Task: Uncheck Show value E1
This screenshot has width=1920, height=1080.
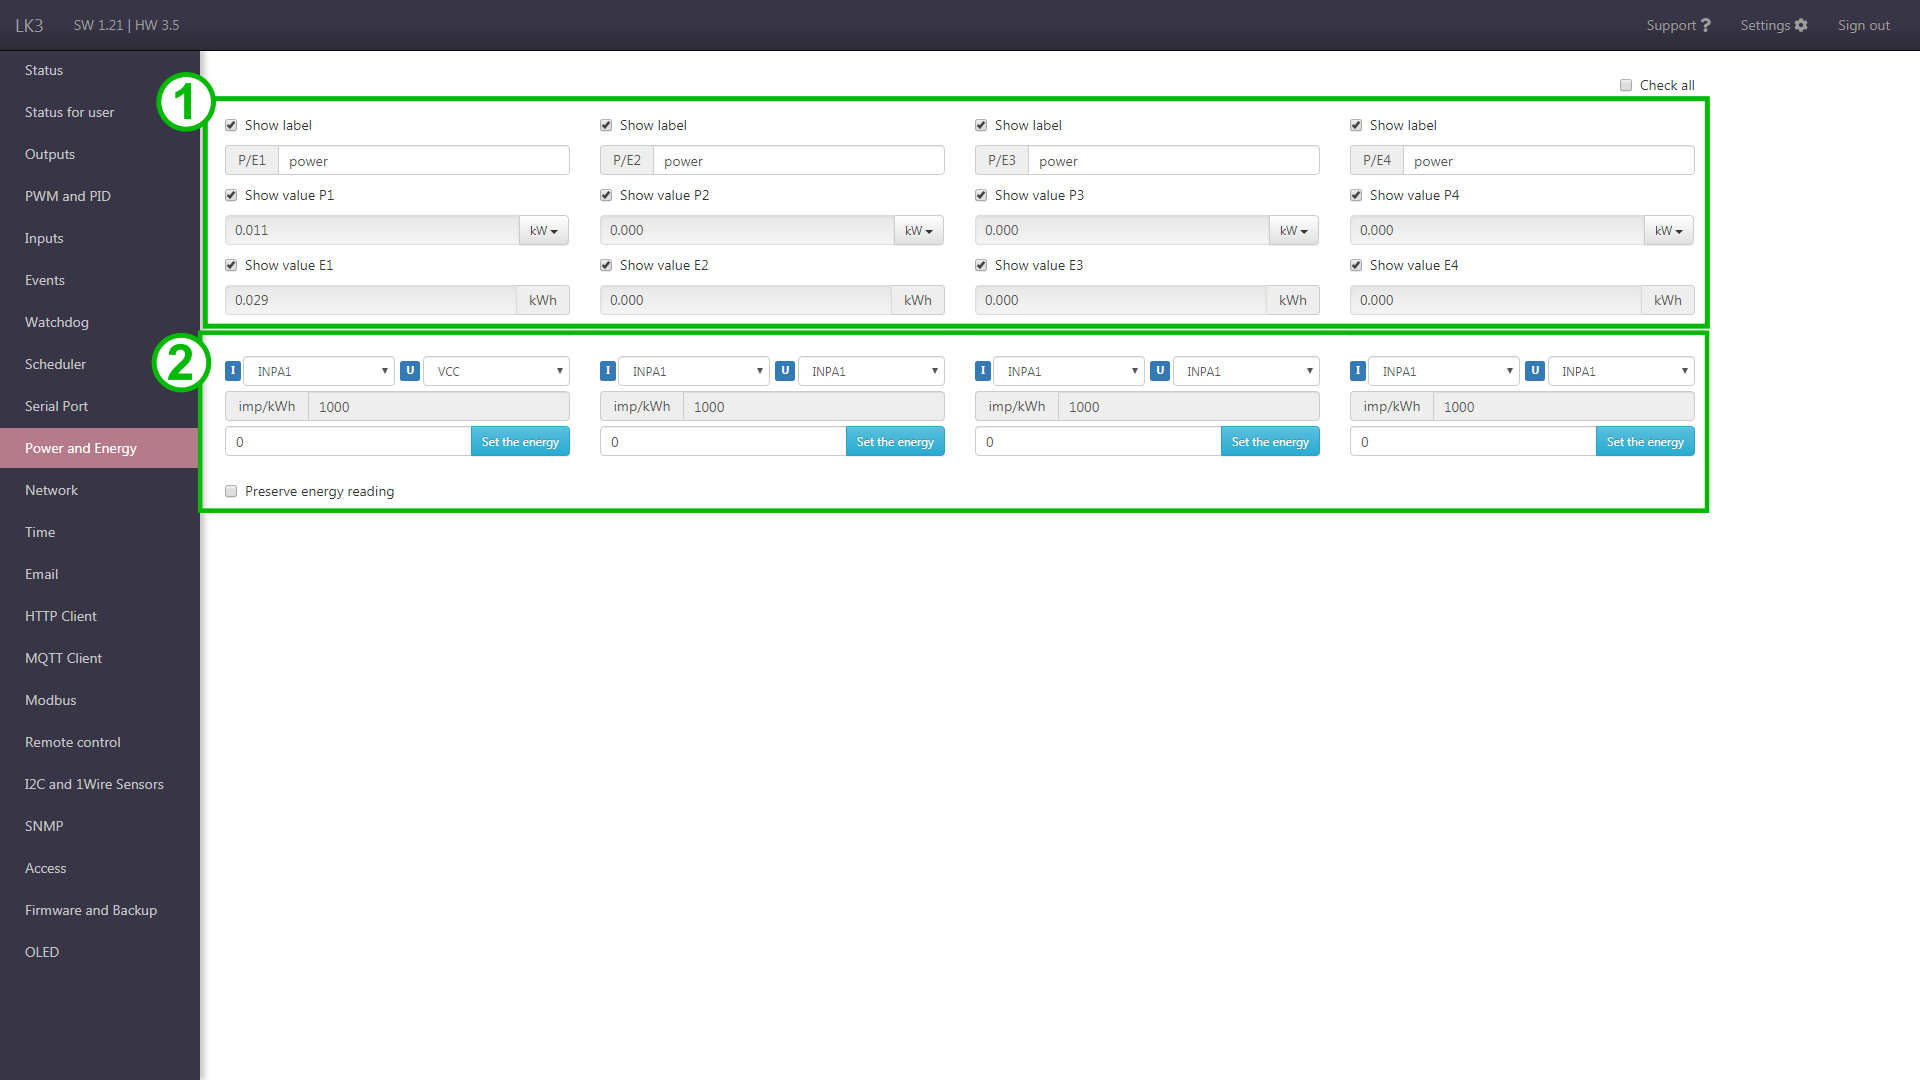Action: click(x=231, y=265)
